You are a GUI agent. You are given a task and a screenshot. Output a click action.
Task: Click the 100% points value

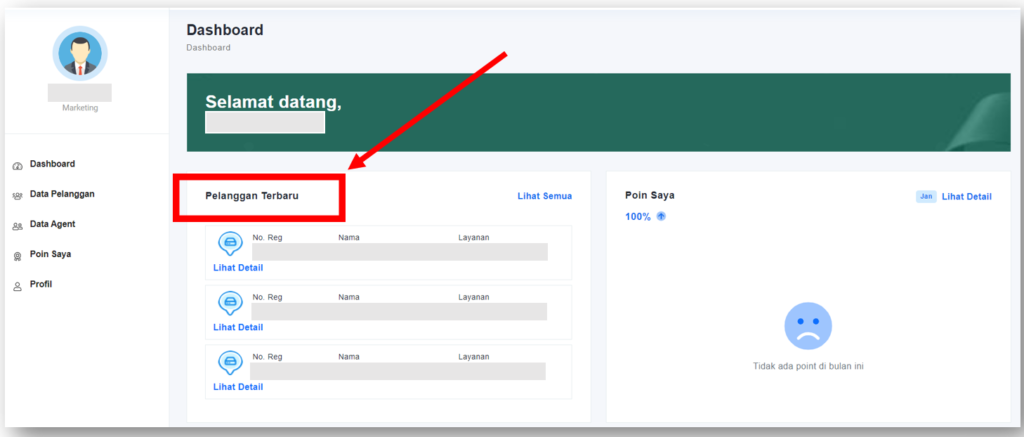(x=638, y=217)
